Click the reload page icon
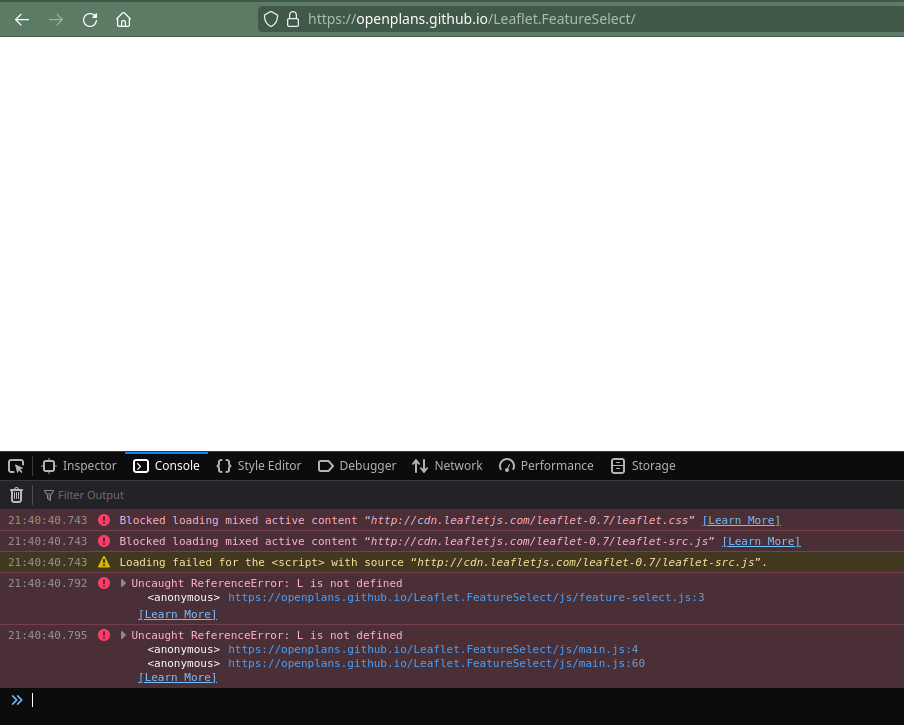The width and height of the screenshot is (904, 725). (x=89, y=18)
